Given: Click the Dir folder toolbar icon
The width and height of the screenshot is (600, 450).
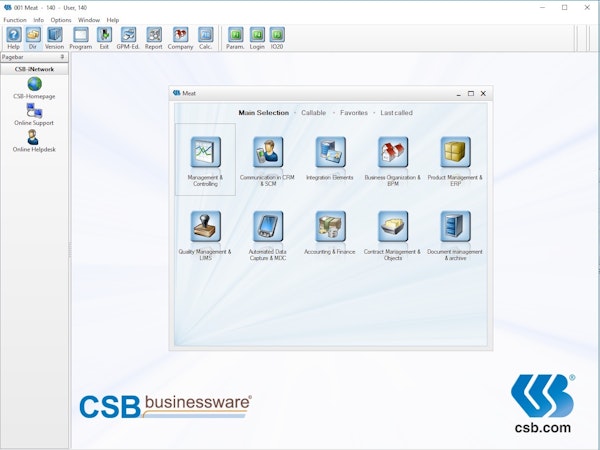Looking at the screenshot, I should point(33,38).
